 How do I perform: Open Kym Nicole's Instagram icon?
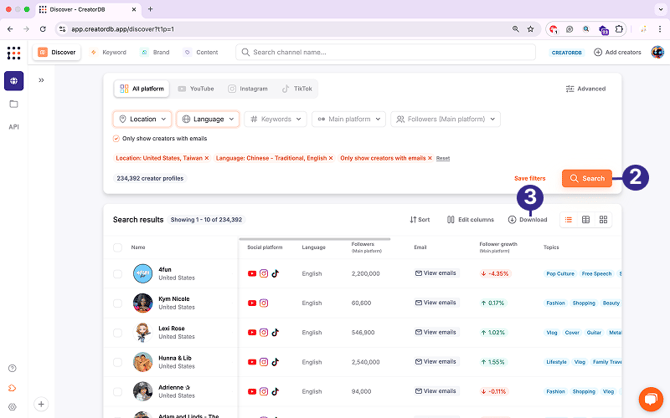264,302
